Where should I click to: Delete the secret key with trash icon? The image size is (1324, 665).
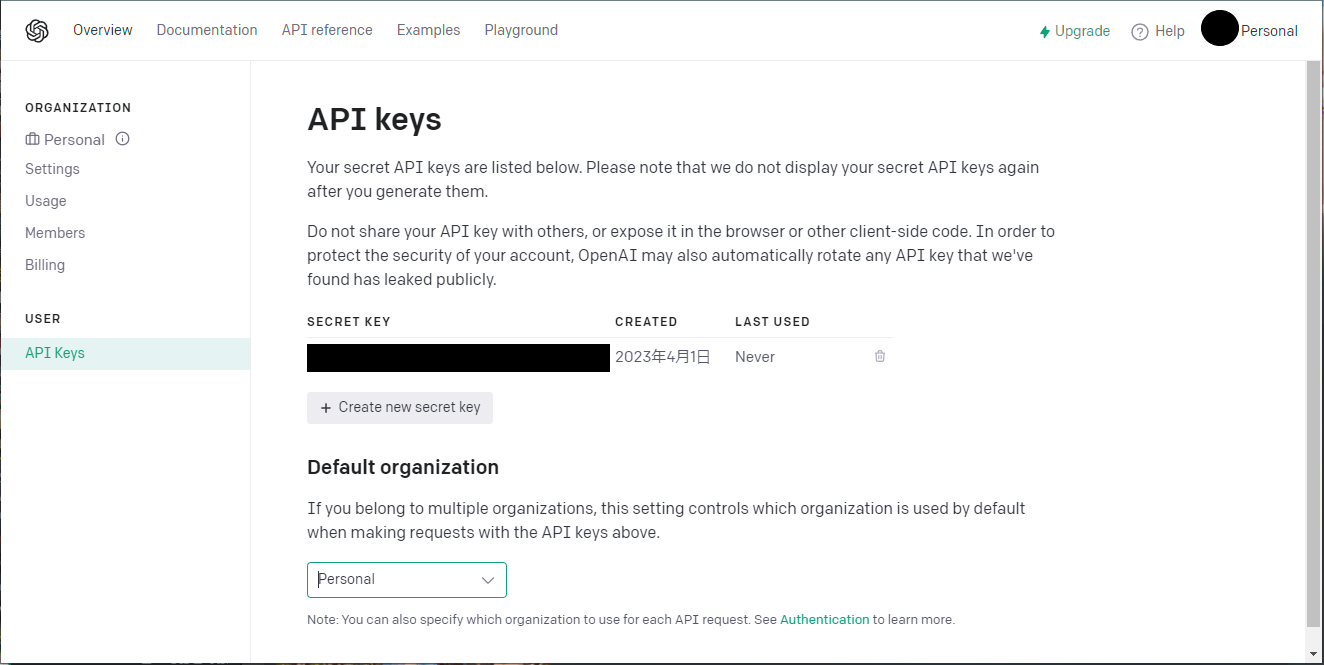point(880,356)
